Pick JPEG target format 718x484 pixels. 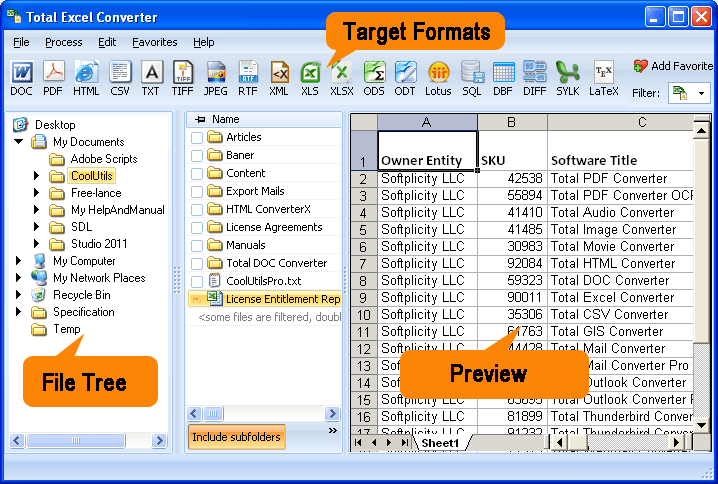click(216, 78)
